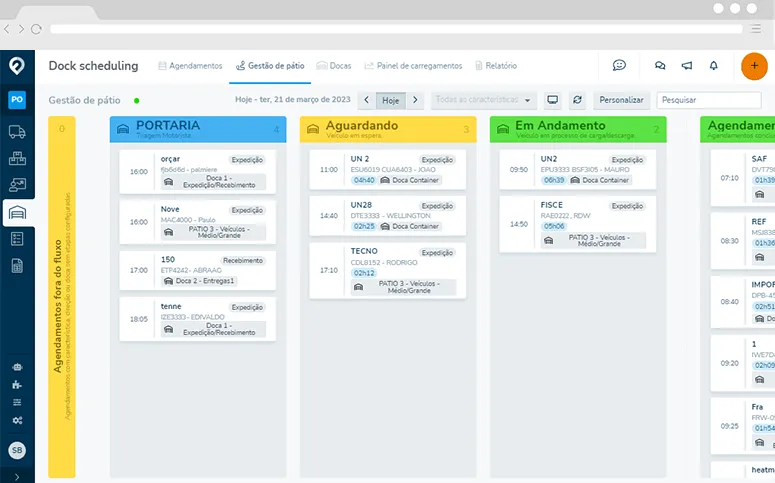Open the sliders list icon in sidebar
775x483 pixels.
click(17, 402)
